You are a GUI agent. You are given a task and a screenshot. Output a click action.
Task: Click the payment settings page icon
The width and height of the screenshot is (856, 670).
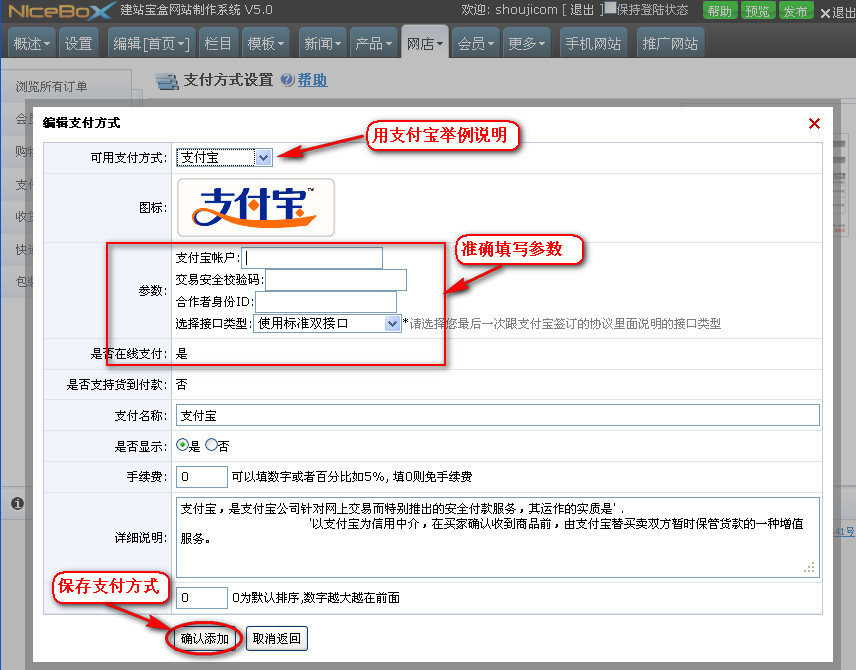coord(167,81)
